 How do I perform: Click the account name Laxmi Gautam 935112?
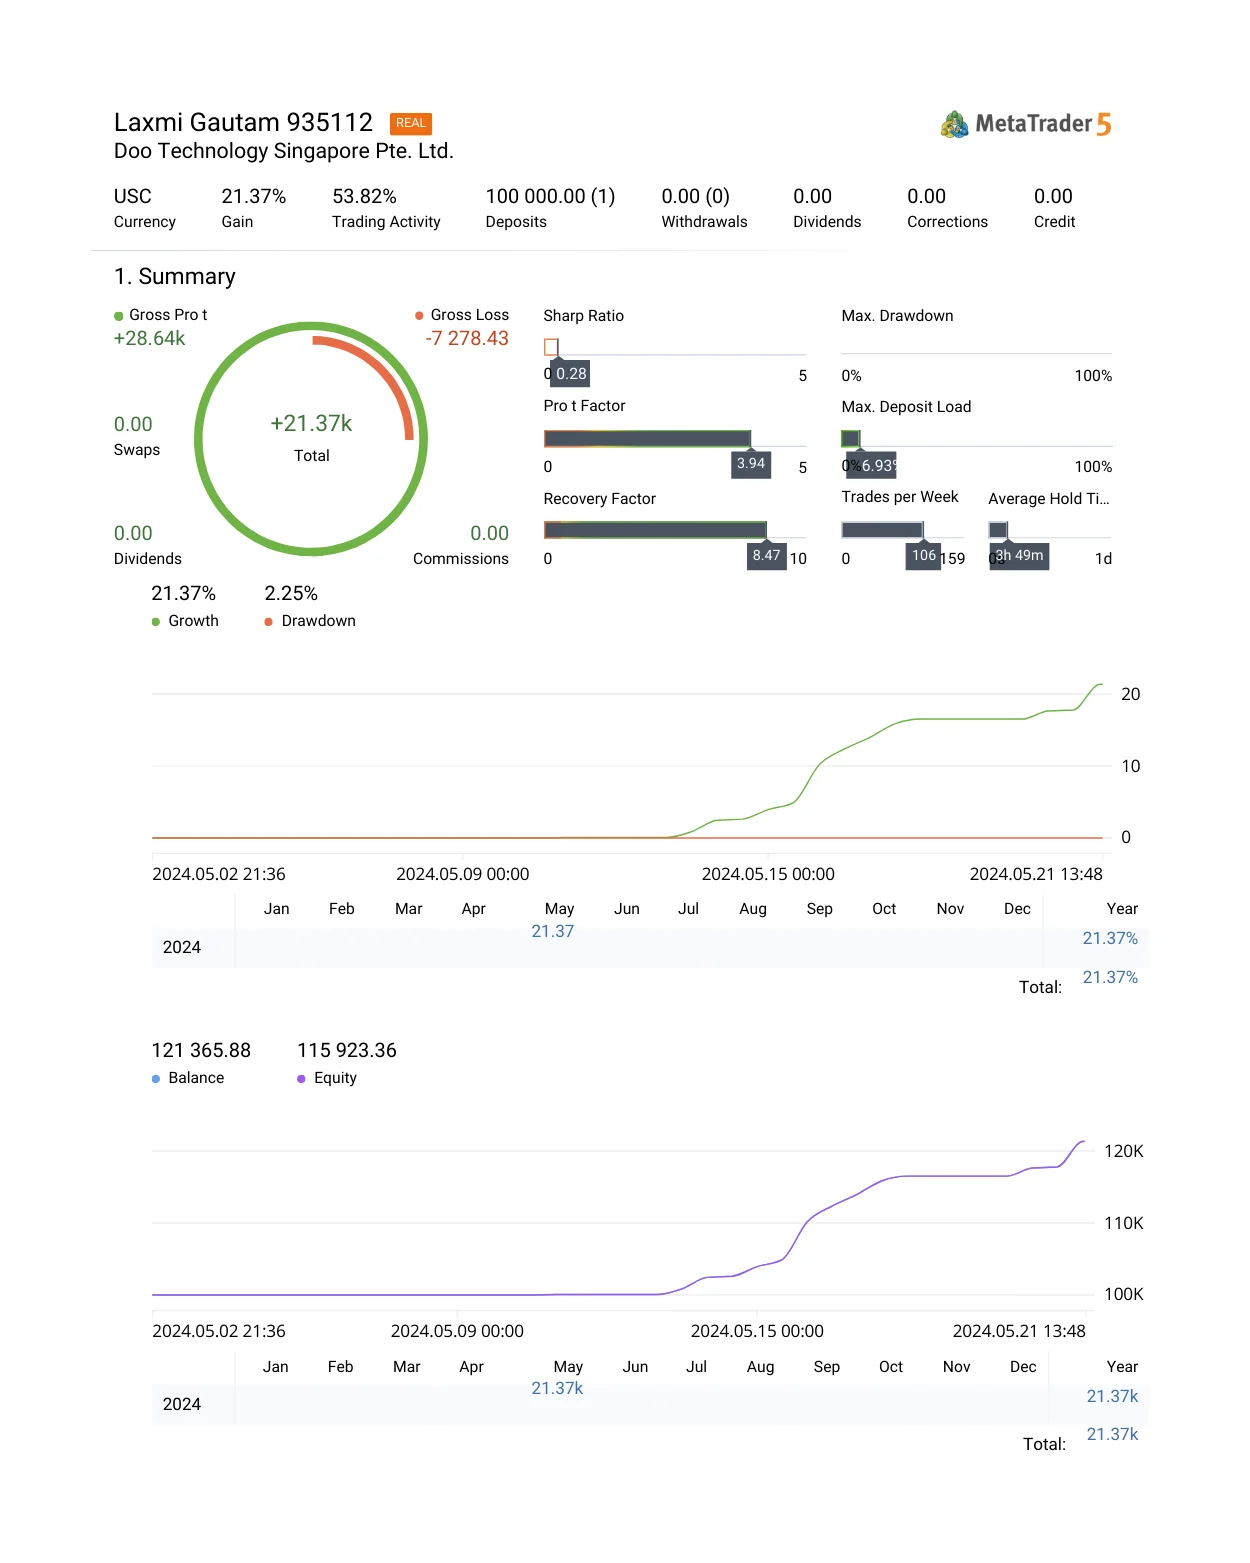[x=243, y=122]
